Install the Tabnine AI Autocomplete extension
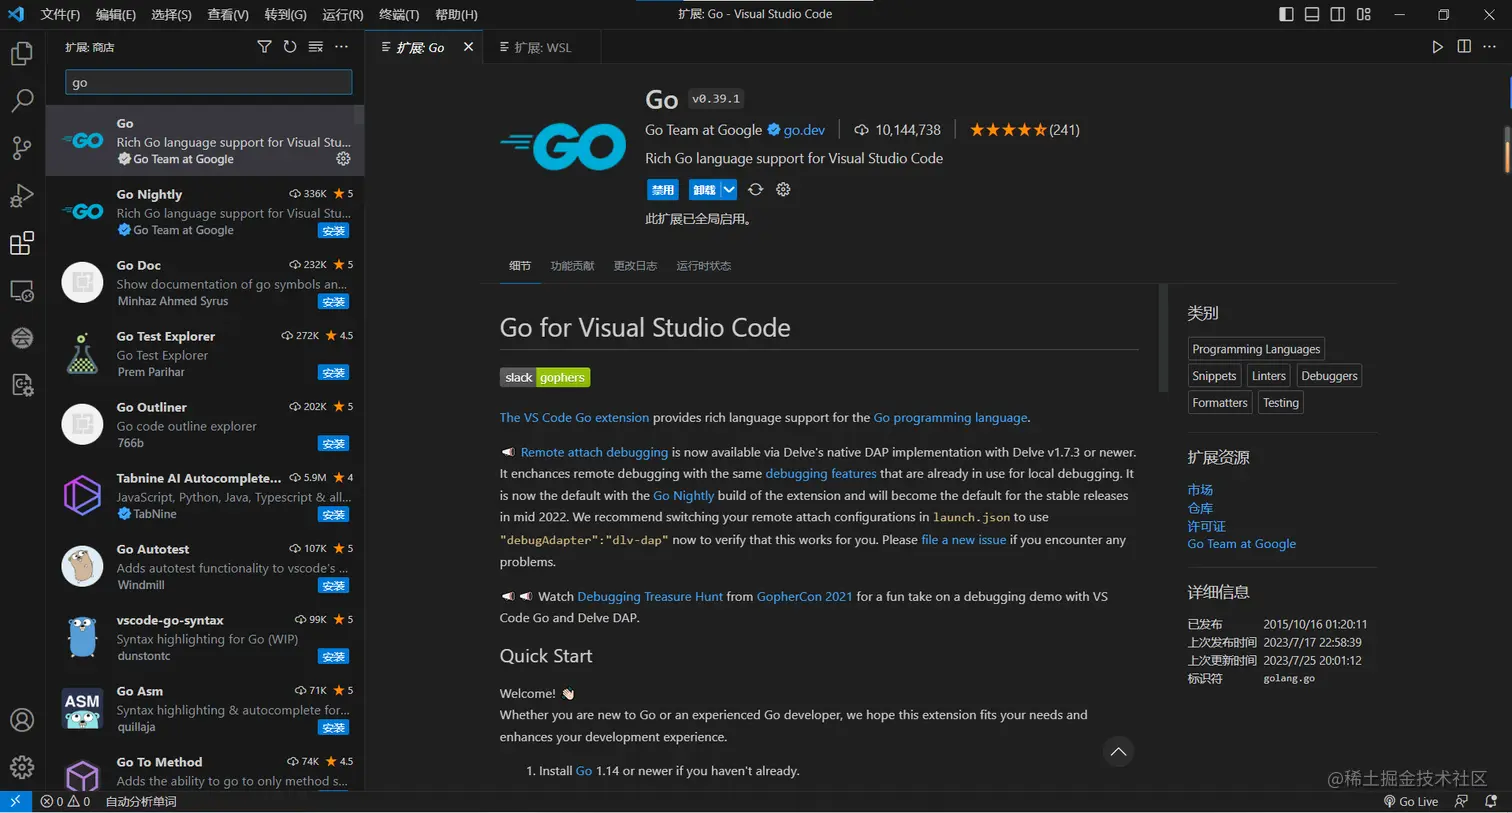Screen dimensions: 1512x813 333,515
